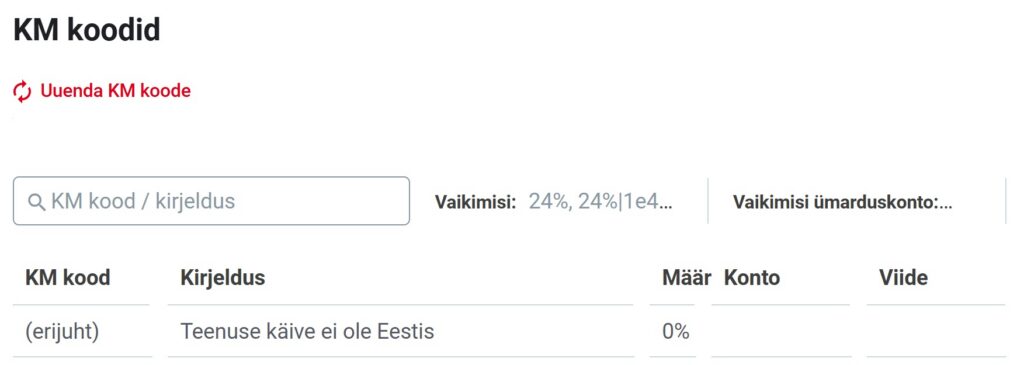Click the Vaikimisi label text
Image resolution: width=1024 pixels, height=365 pixels.
click(476, 202)
